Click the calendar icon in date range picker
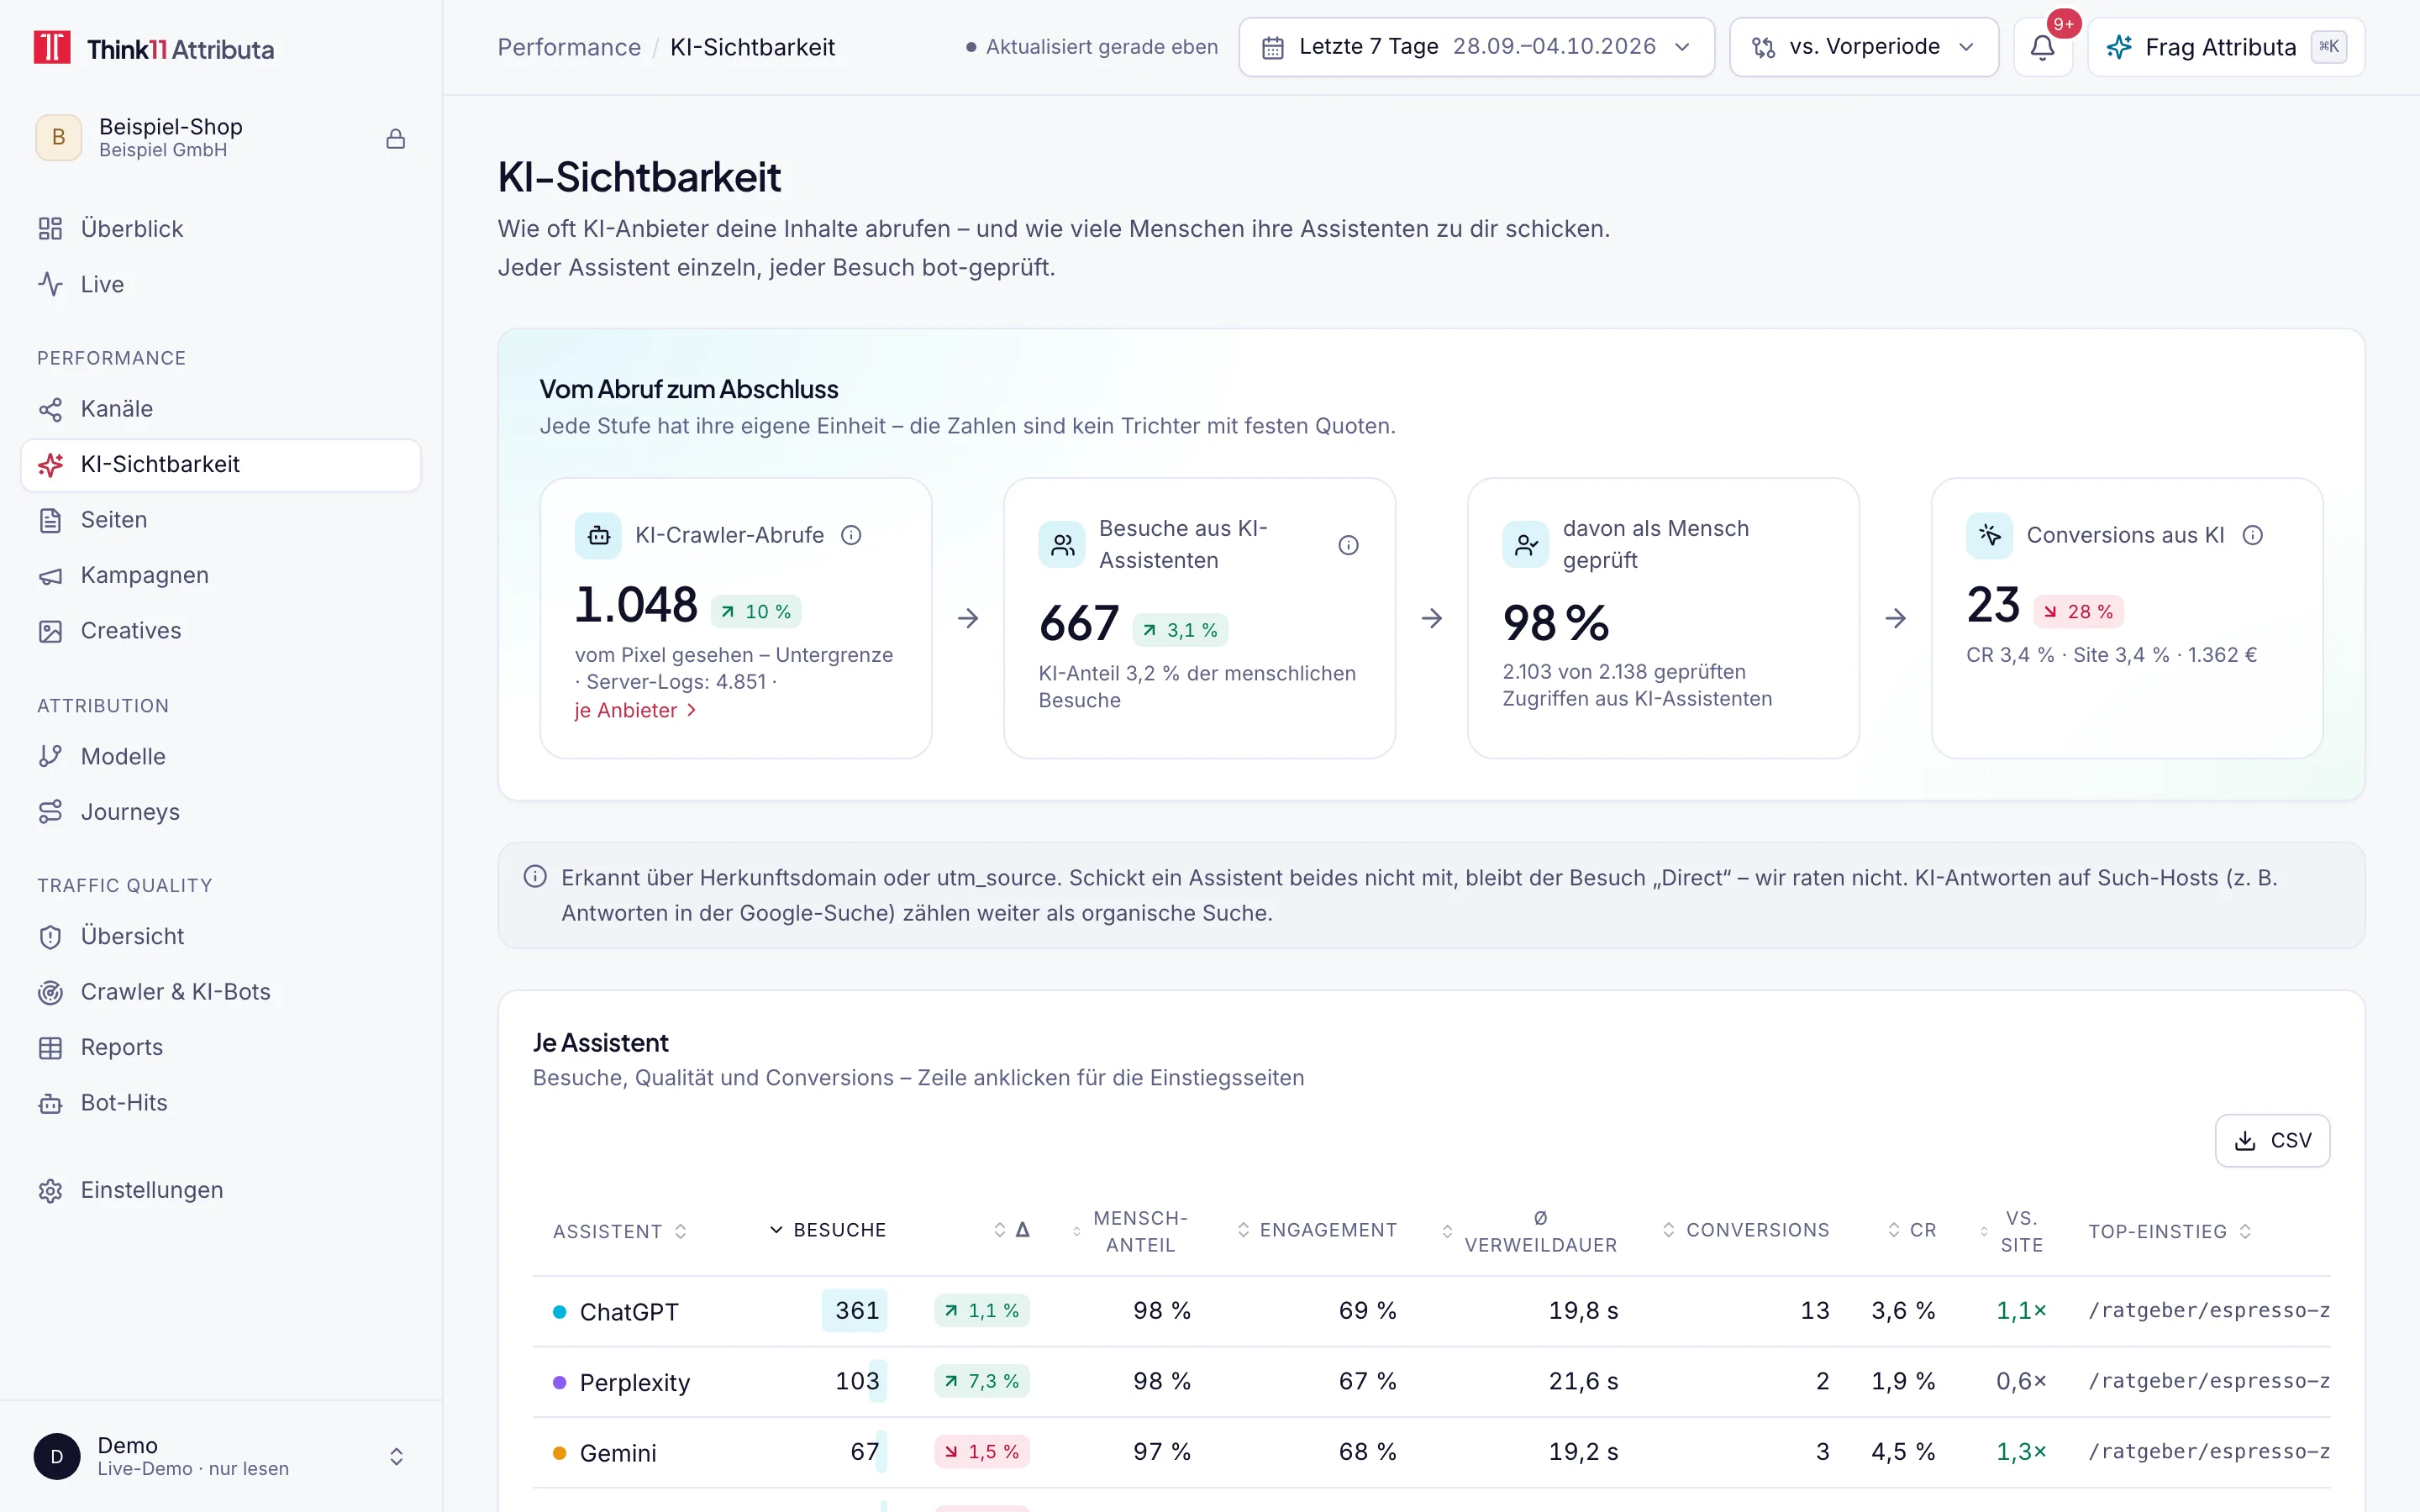Image resolution: width=2420 pixels, height=1512 pixels. click(x=1272, y=47)
